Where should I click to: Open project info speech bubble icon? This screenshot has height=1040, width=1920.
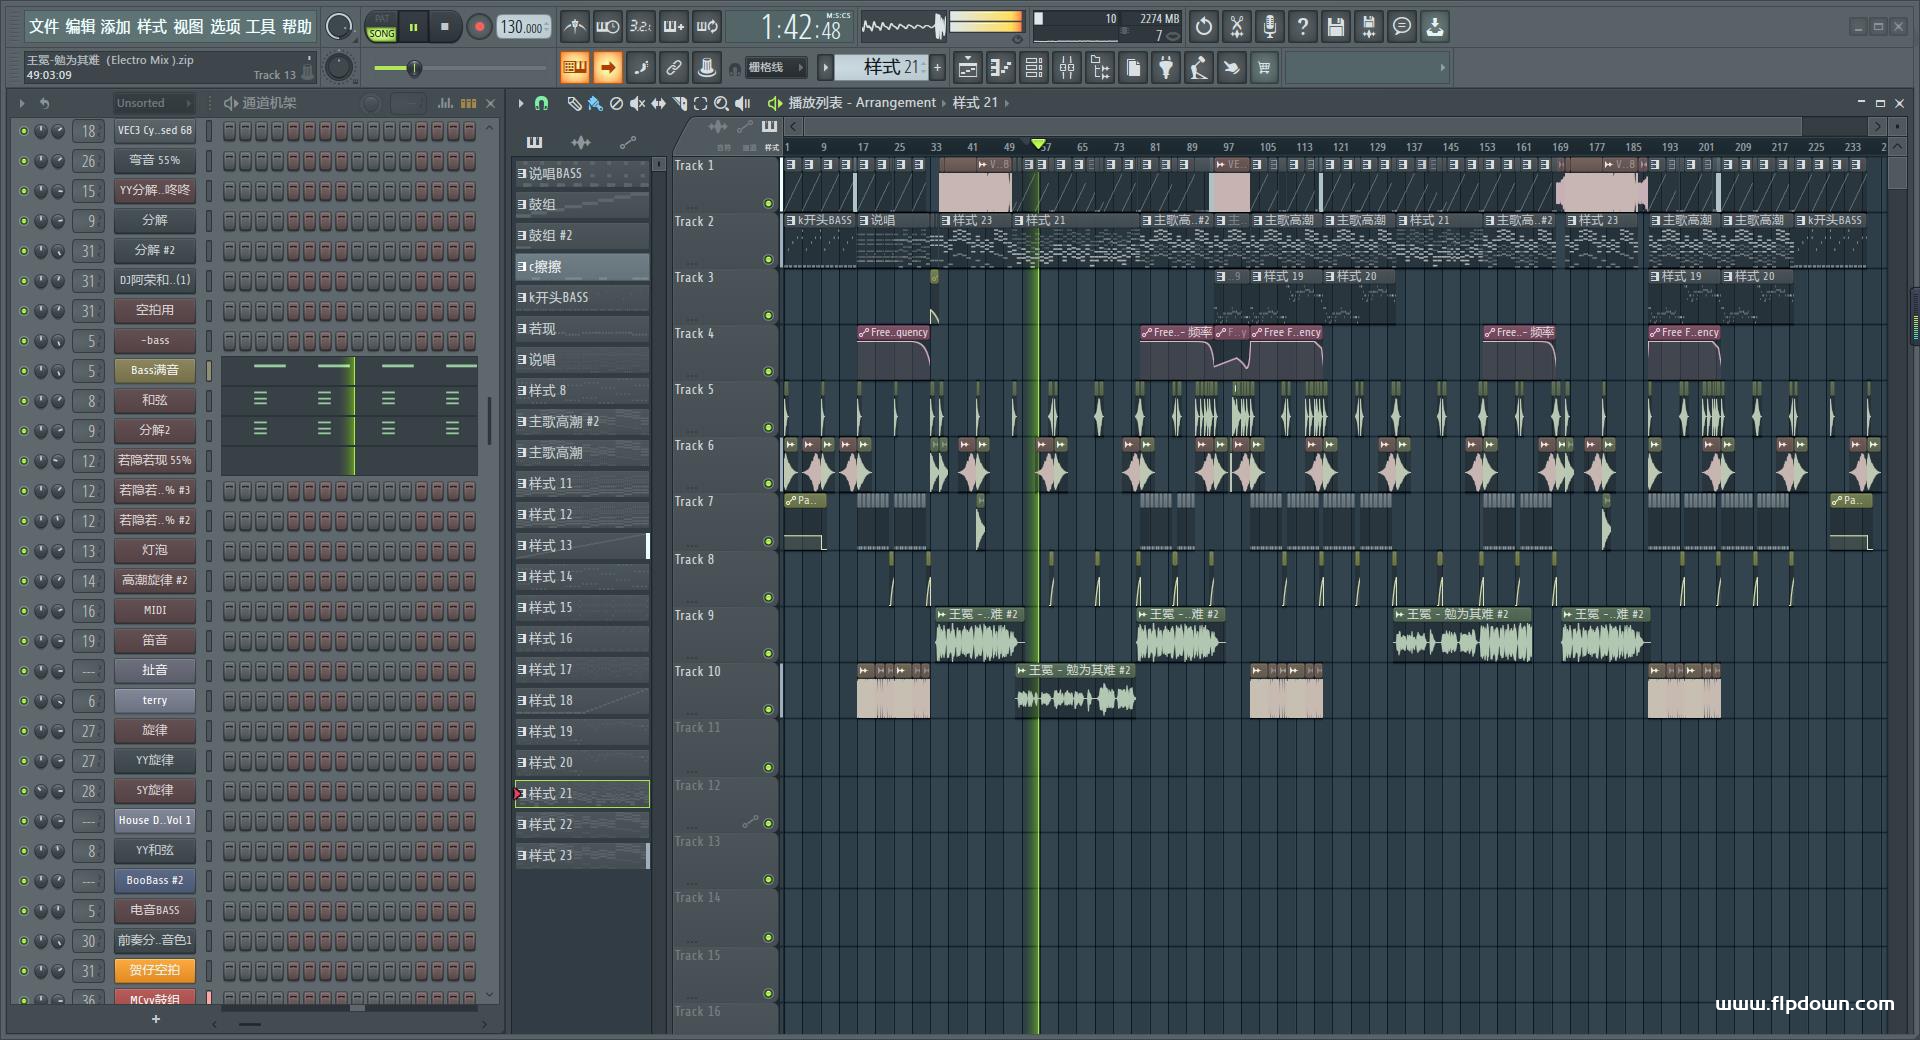tap(1402, 27)
